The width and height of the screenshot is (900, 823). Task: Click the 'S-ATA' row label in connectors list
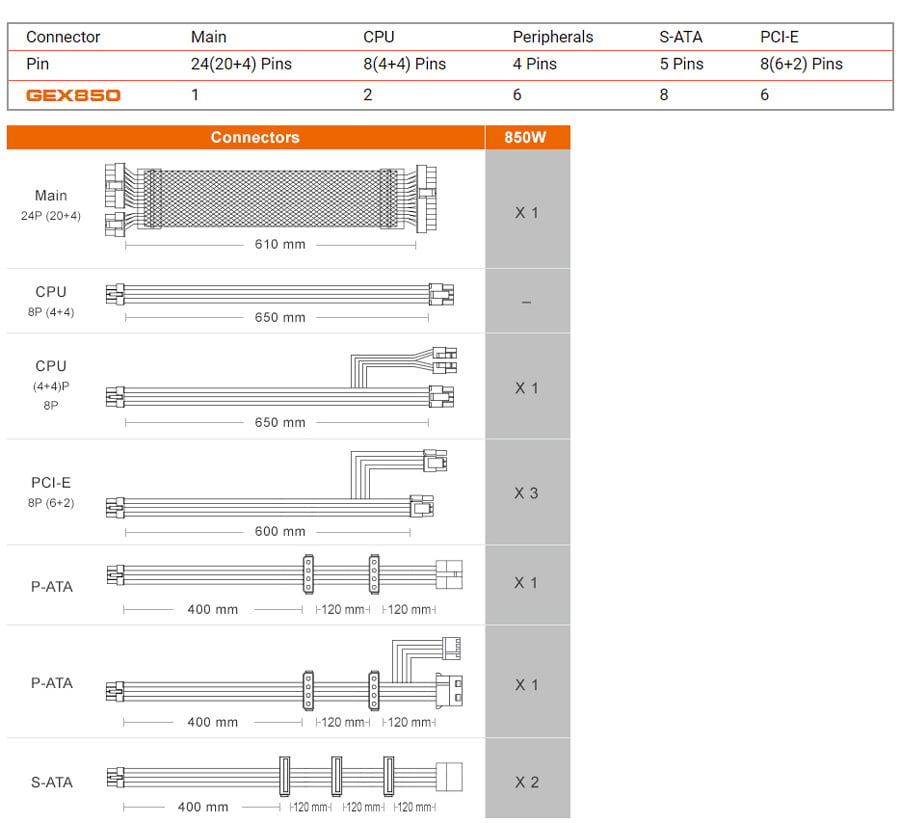52,782
